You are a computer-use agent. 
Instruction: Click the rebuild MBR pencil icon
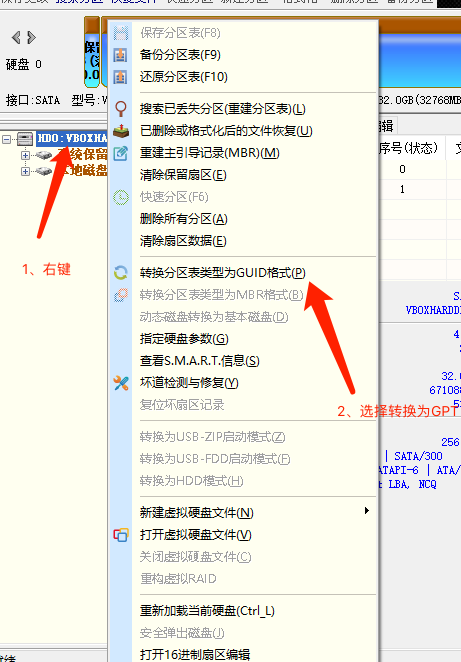pos(121,153)
